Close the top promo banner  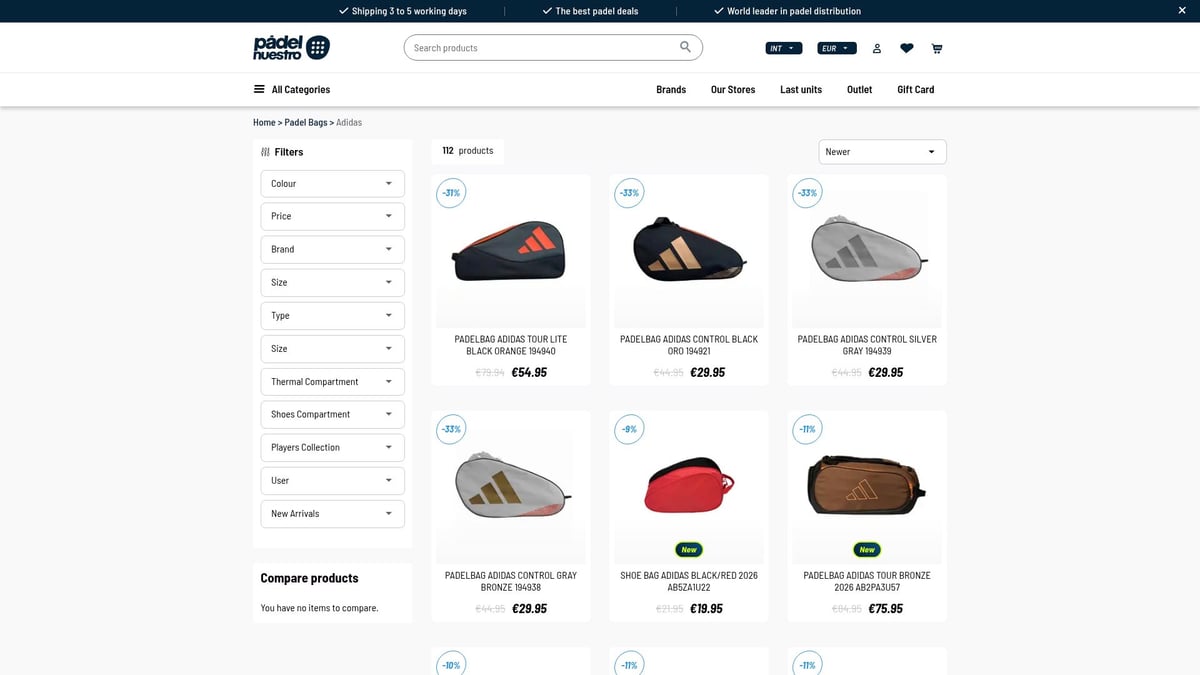[x=1182, y=11]
